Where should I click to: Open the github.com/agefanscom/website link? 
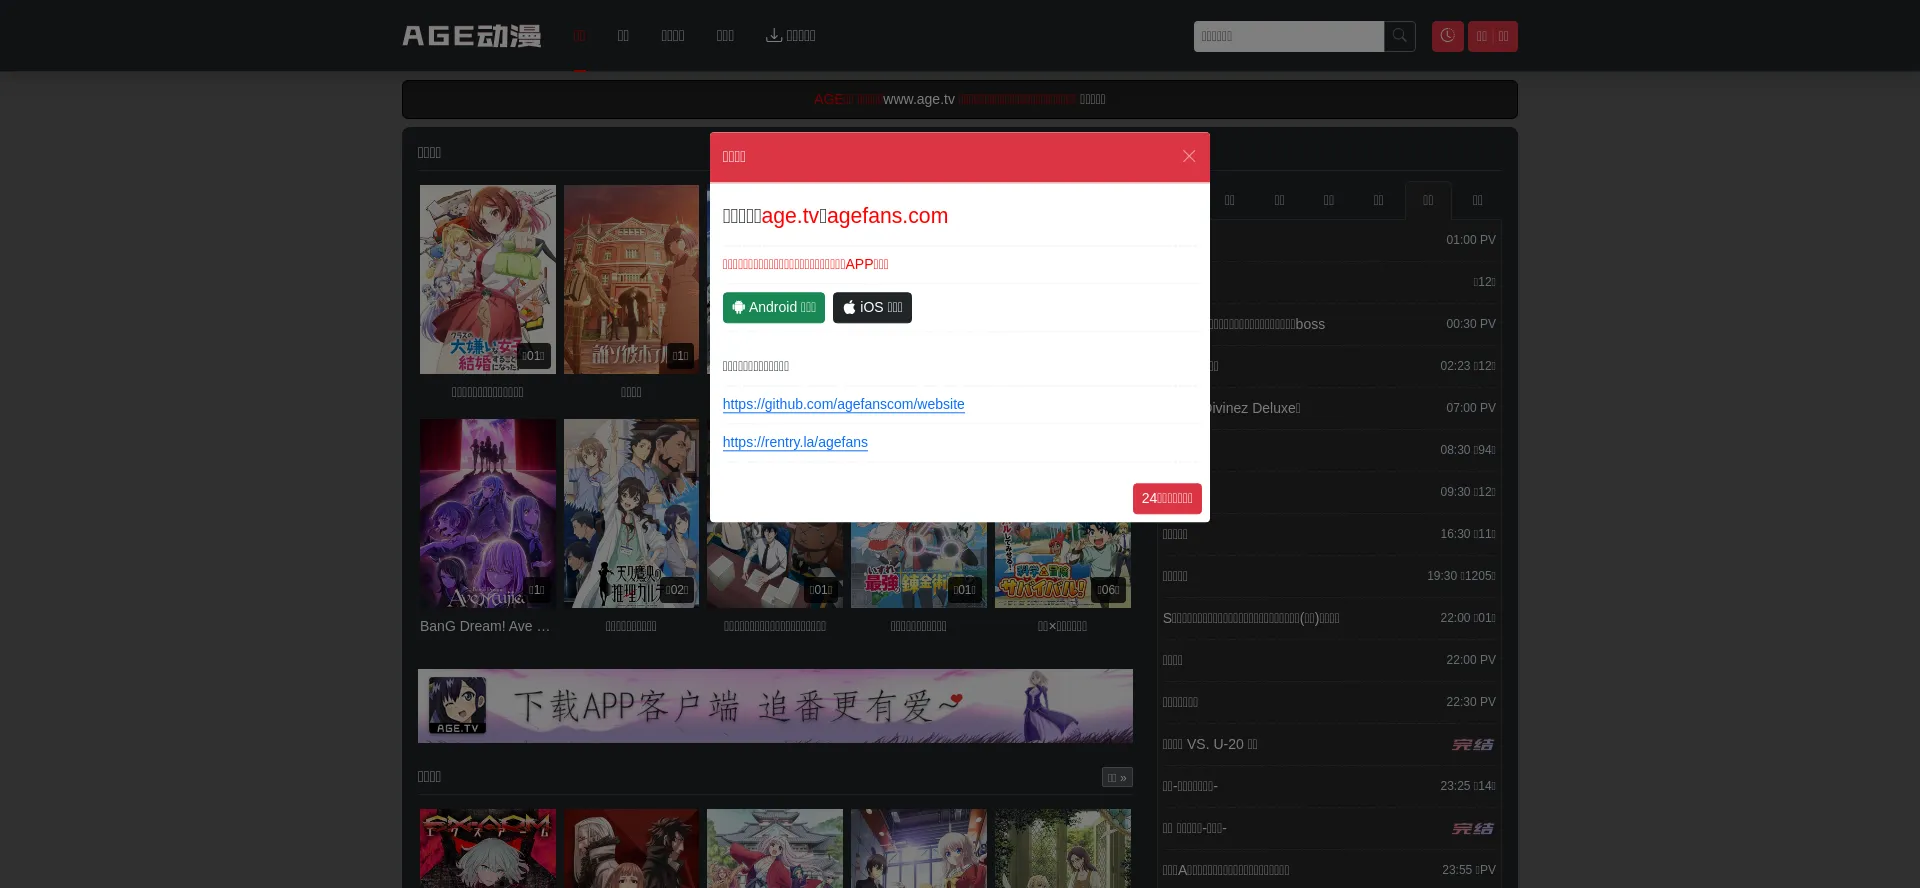[x=844, y=404]
